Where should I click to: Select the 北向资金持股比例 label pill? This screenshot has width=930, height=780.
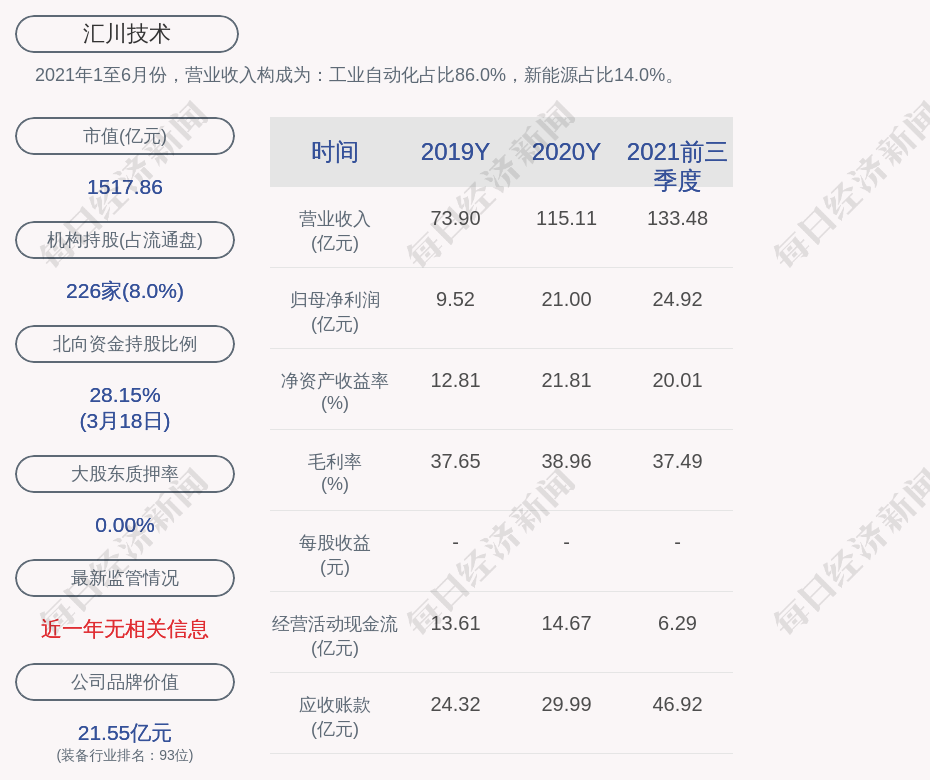pos(125,344)
